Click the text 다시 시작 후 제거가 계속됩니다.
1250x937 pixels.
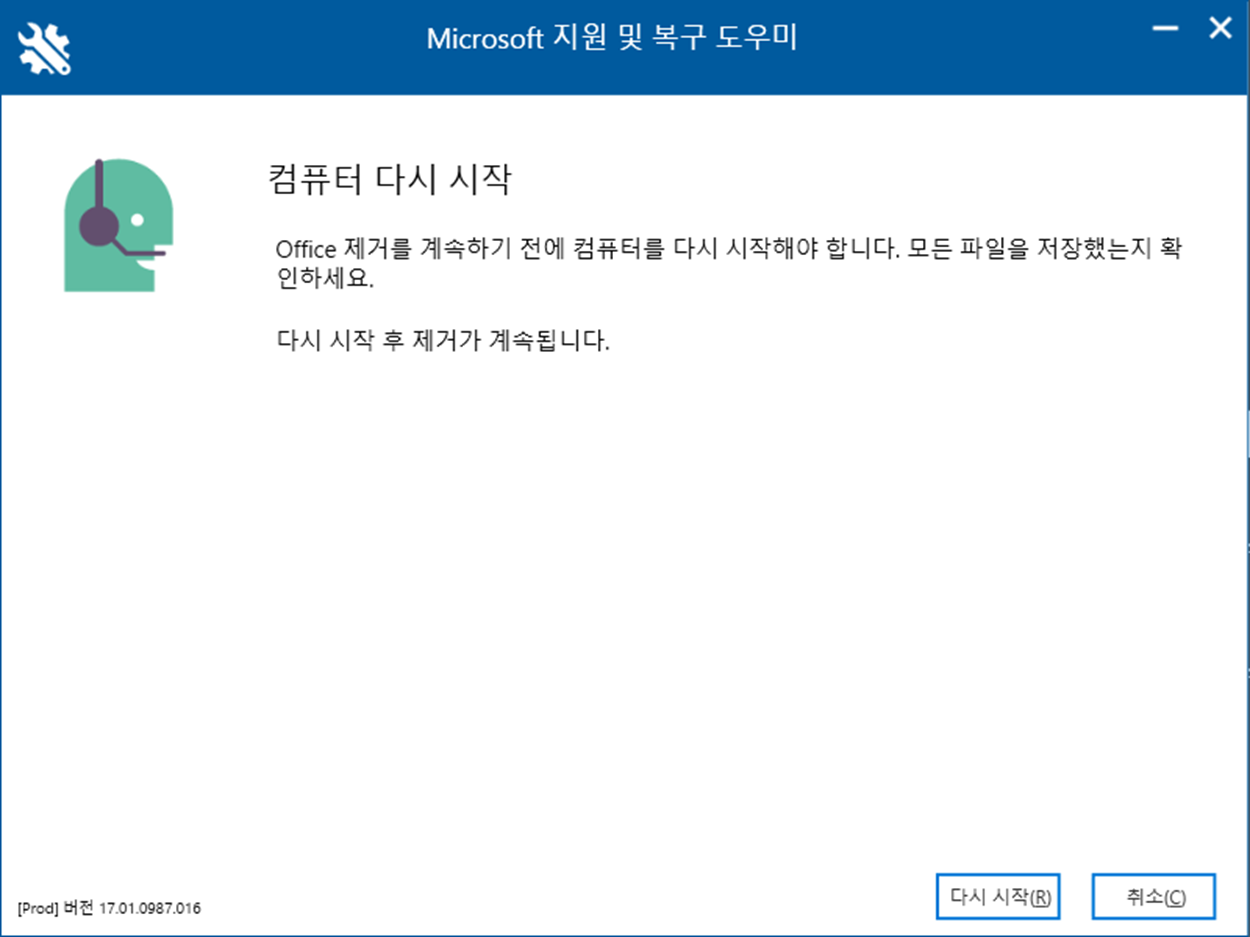(443, 340)
